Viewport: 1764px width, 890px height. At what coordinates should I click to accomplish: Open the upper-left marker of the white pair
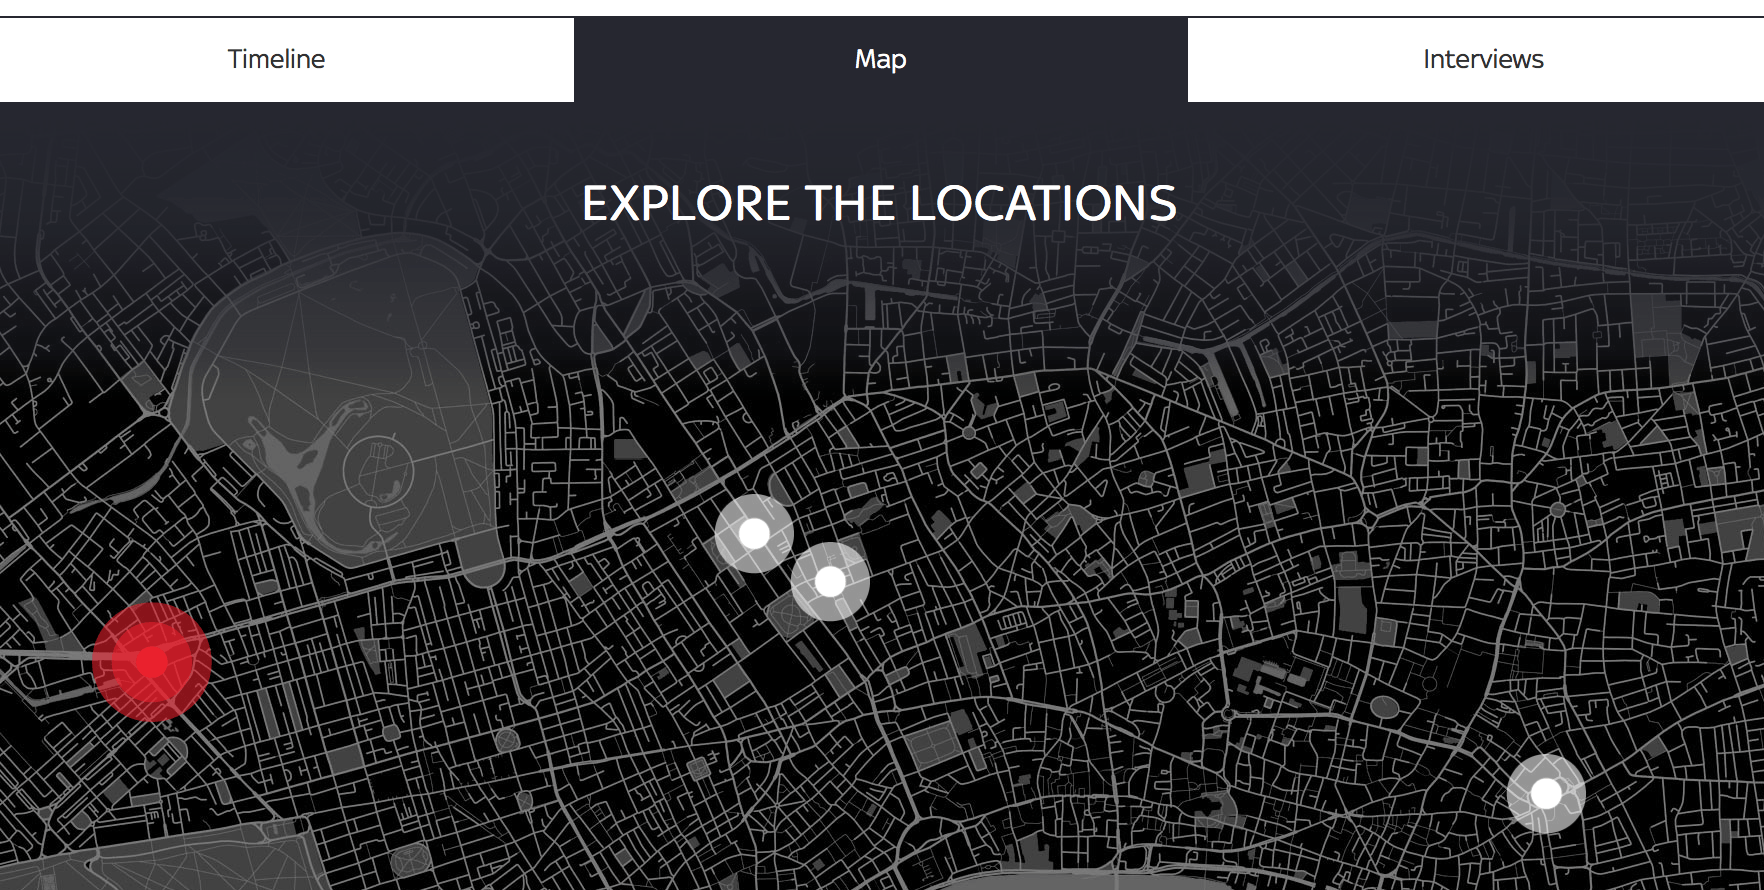pyautogui.click(x=754, y=533)
